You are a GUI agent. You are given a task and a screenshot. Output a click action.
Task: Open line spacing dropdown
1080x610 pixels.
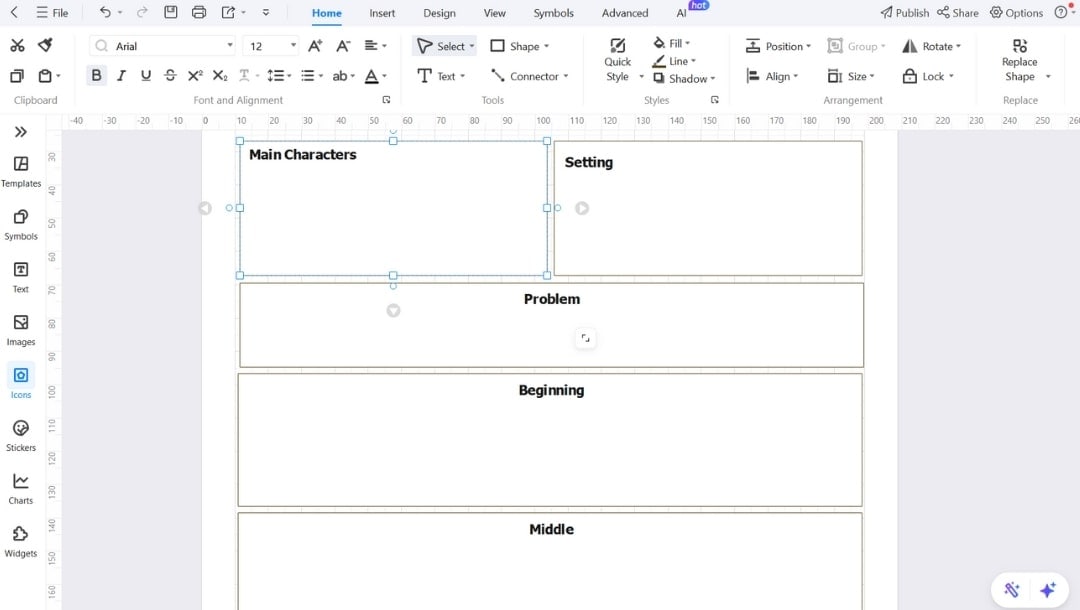tap(279, 76)
